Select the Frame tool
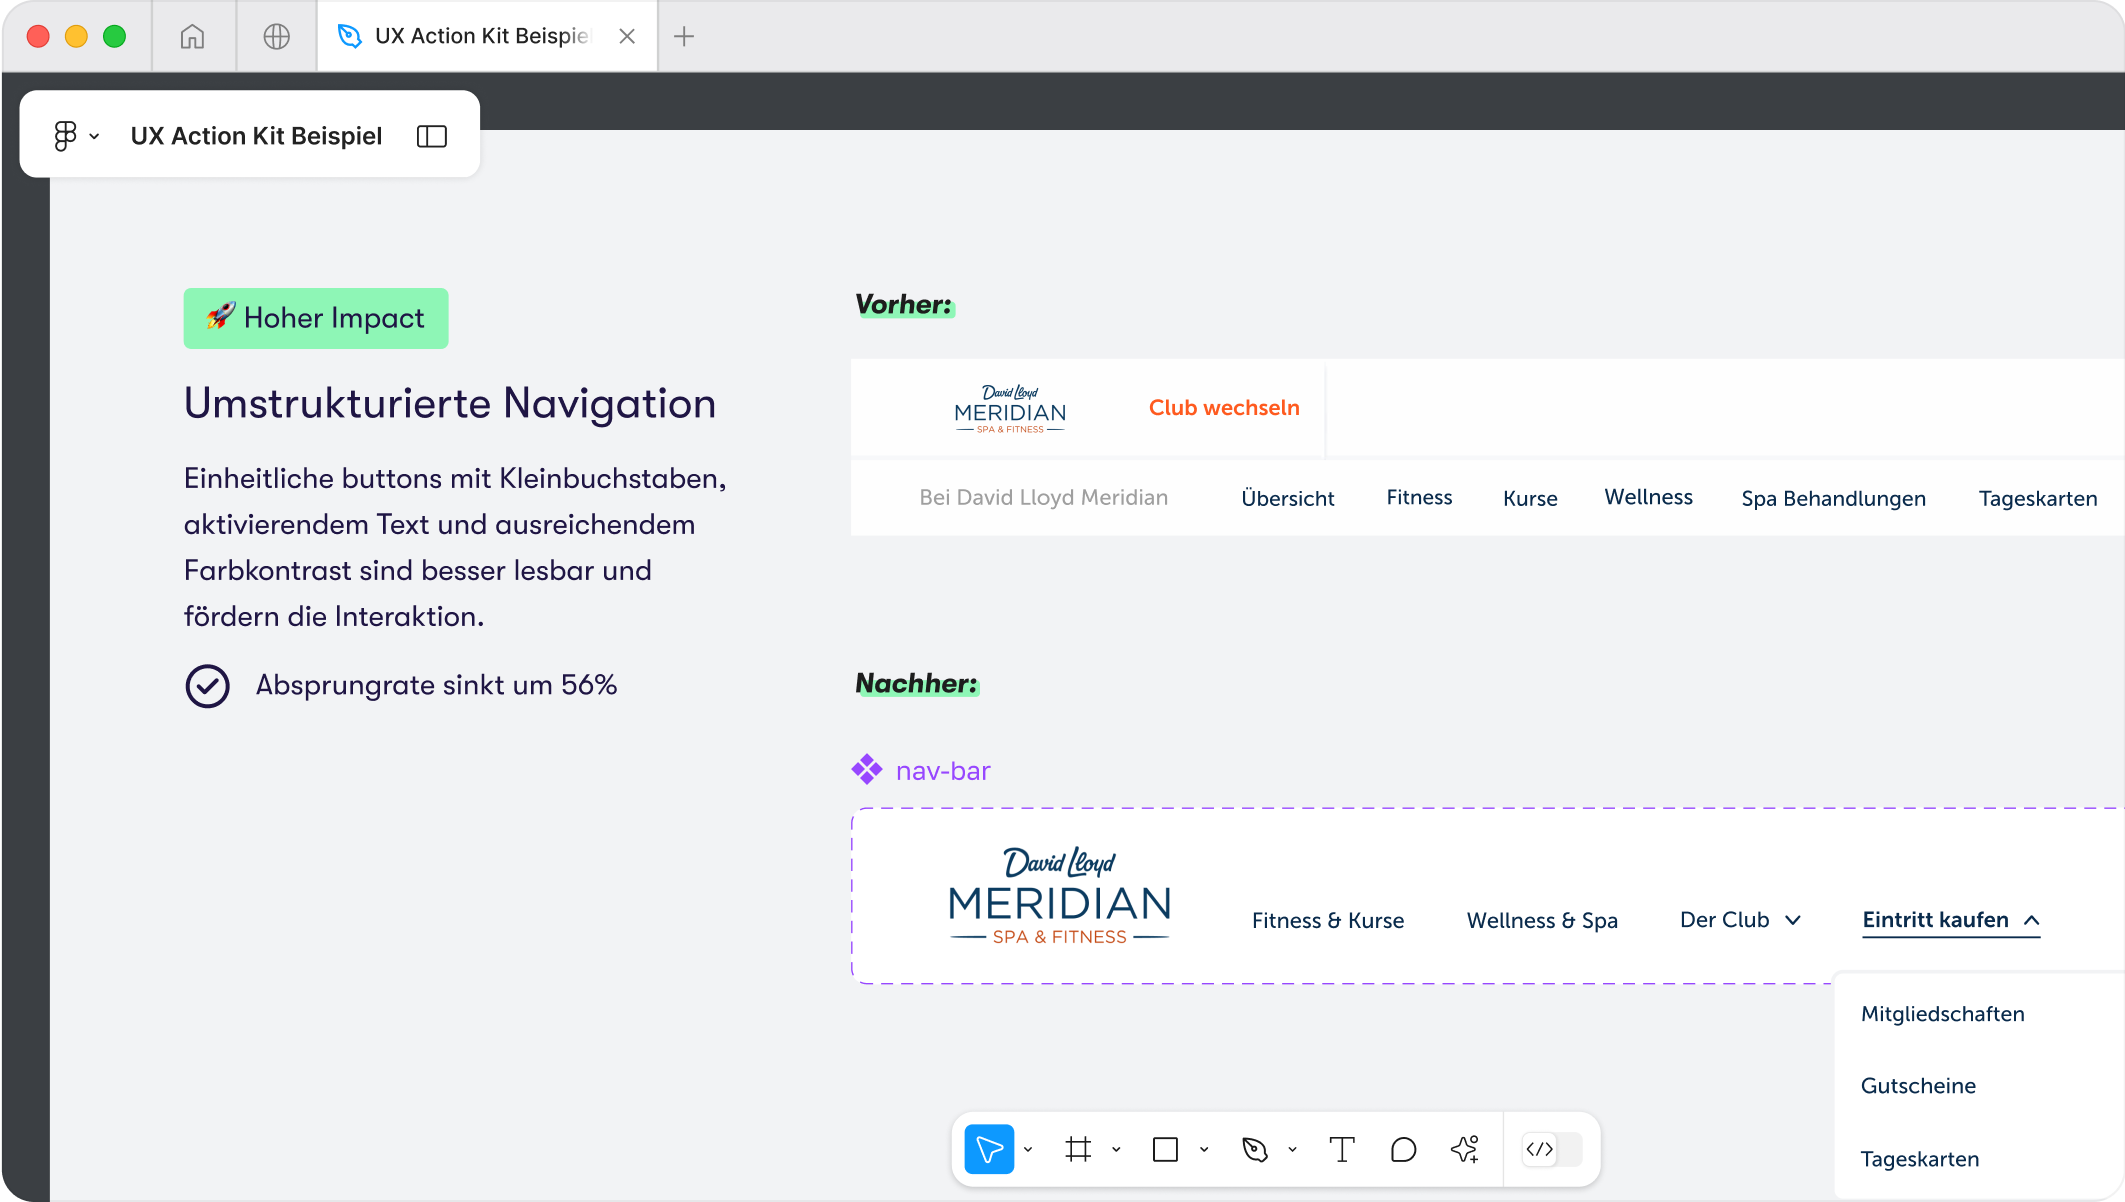This screenshot has width=2125, height=1202. [x=1078, y=1149]
